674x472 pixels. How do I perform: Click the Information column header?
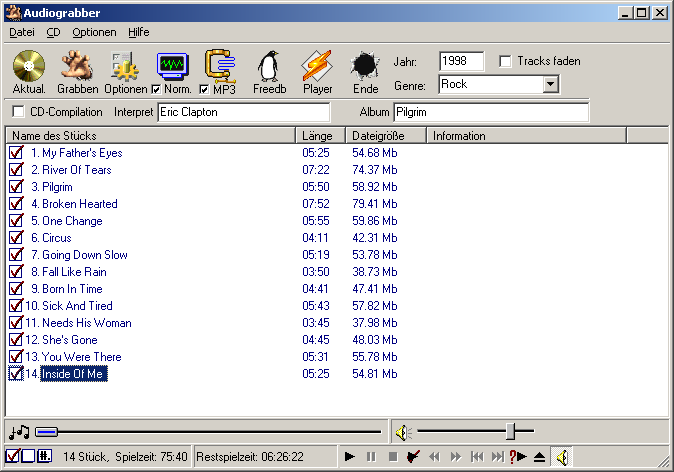coord(527,136)
